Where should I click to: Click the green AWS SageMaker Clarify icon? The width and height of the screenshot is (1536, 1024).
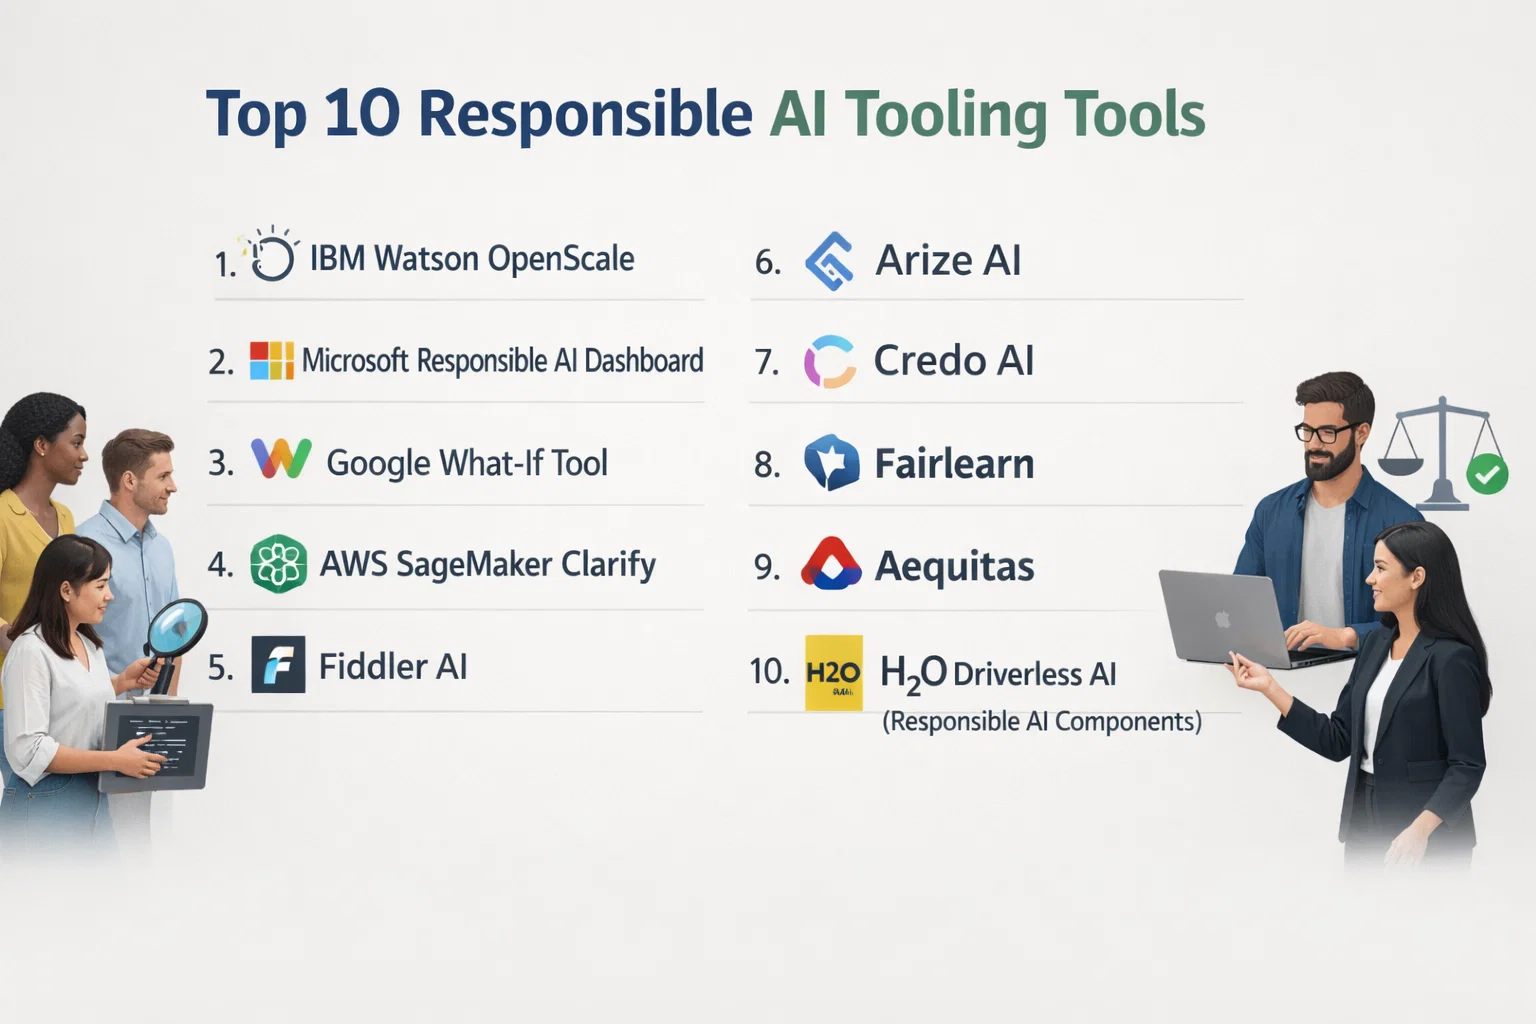[x=278, y=564]
